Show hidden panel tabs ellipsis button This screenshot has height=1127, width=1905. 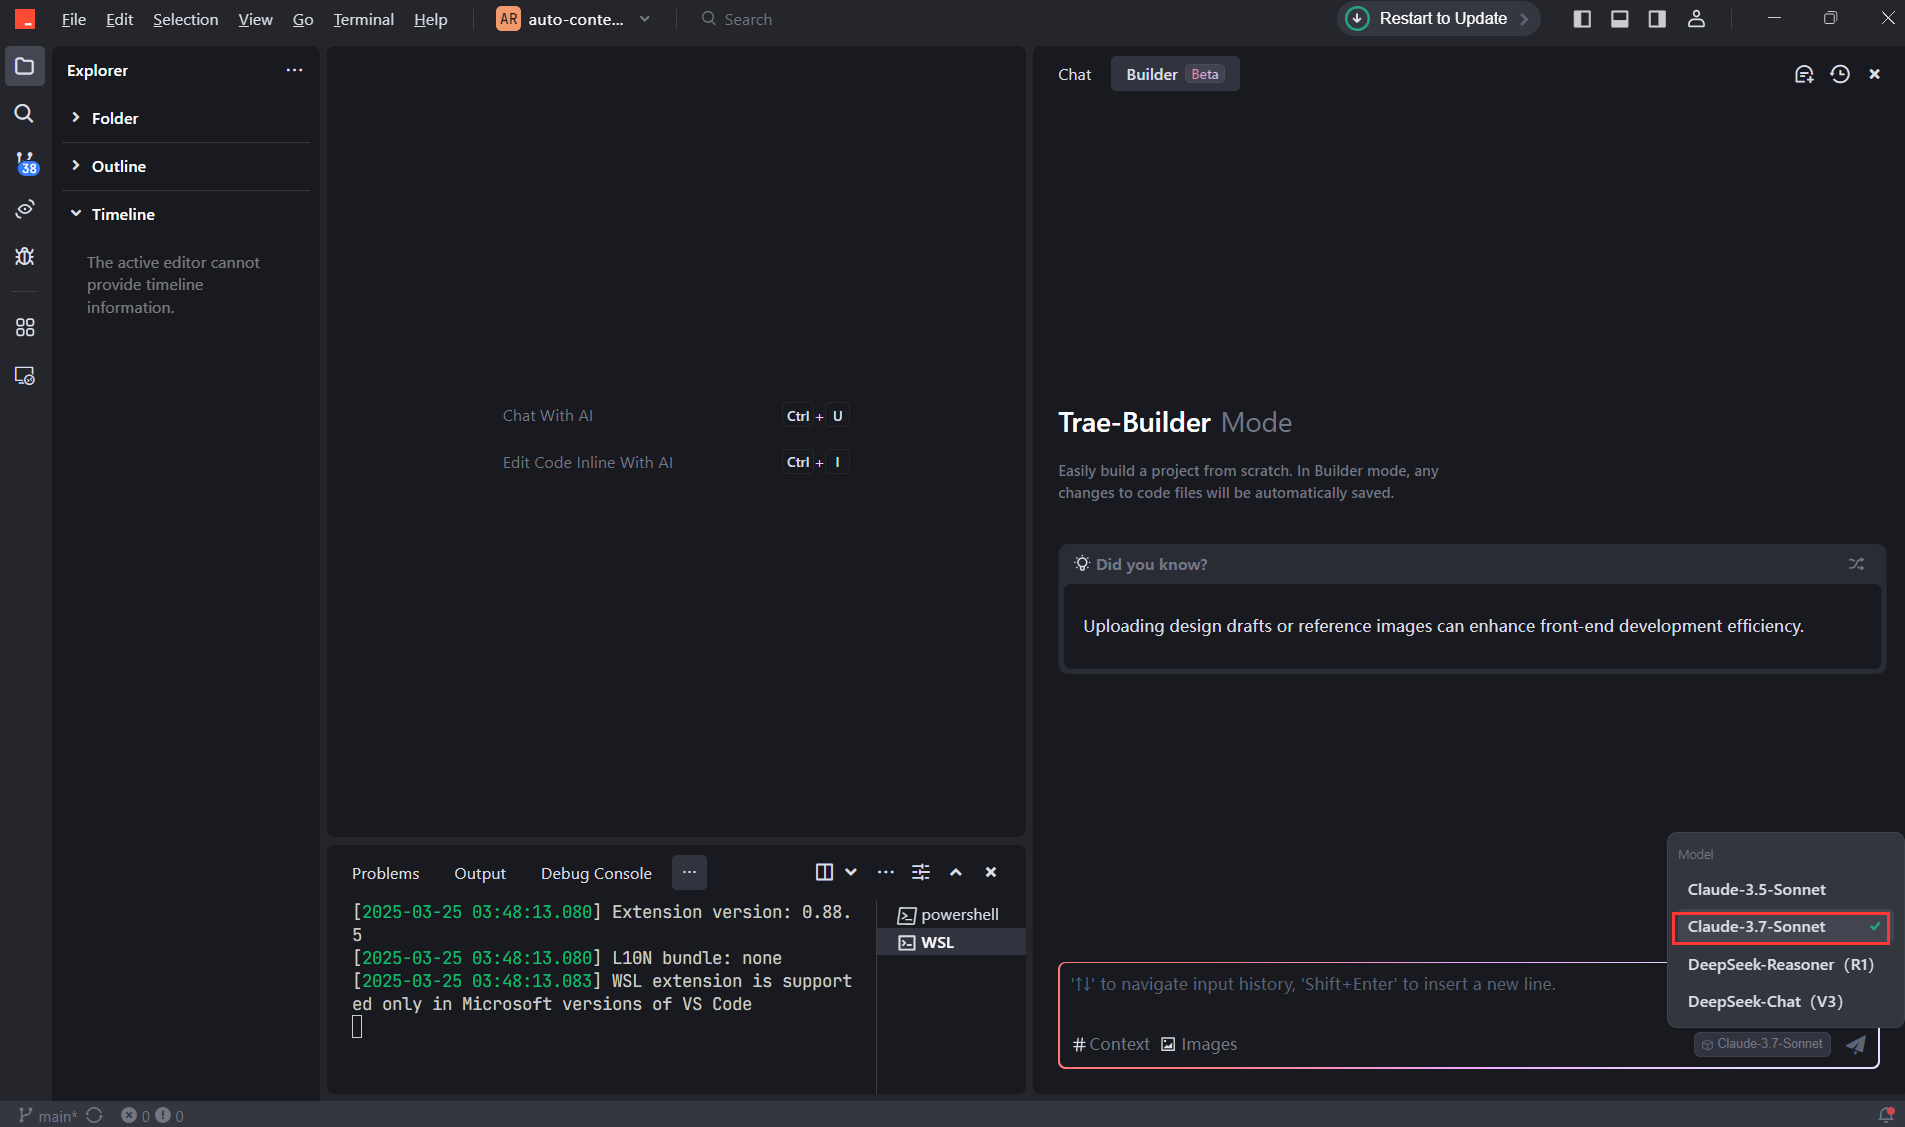[x=690, y=872]
